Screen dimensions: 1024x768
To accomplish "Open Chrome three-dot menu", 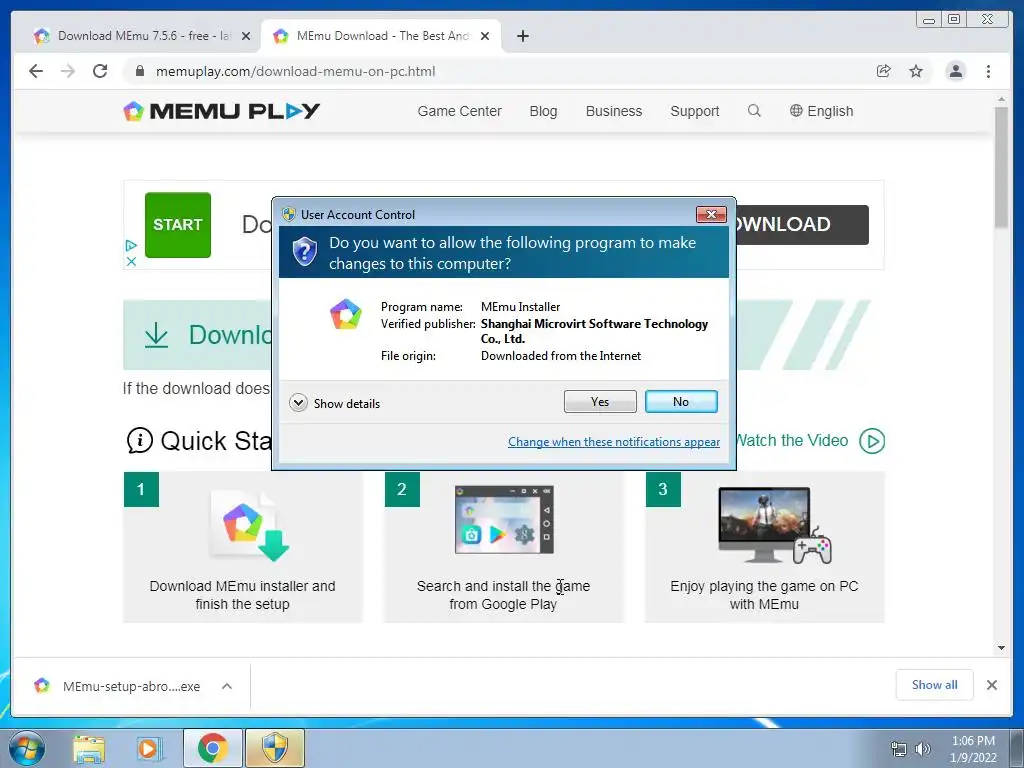I will coord(988,71).
